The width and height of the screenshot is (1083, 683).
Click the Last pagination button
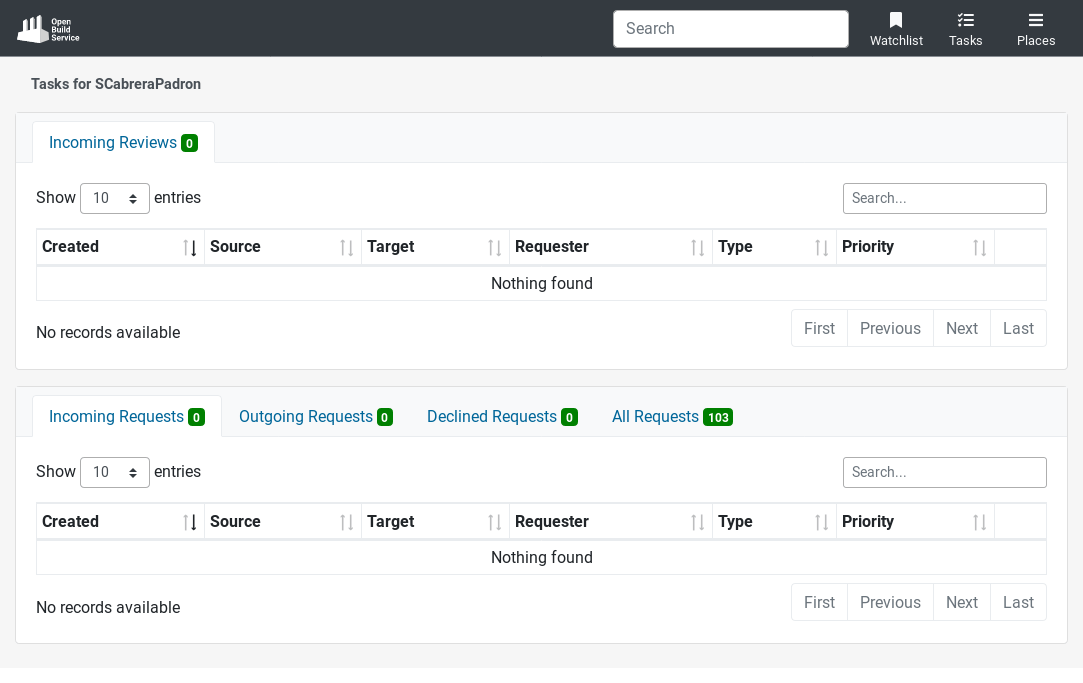(x=1018, y=328)
